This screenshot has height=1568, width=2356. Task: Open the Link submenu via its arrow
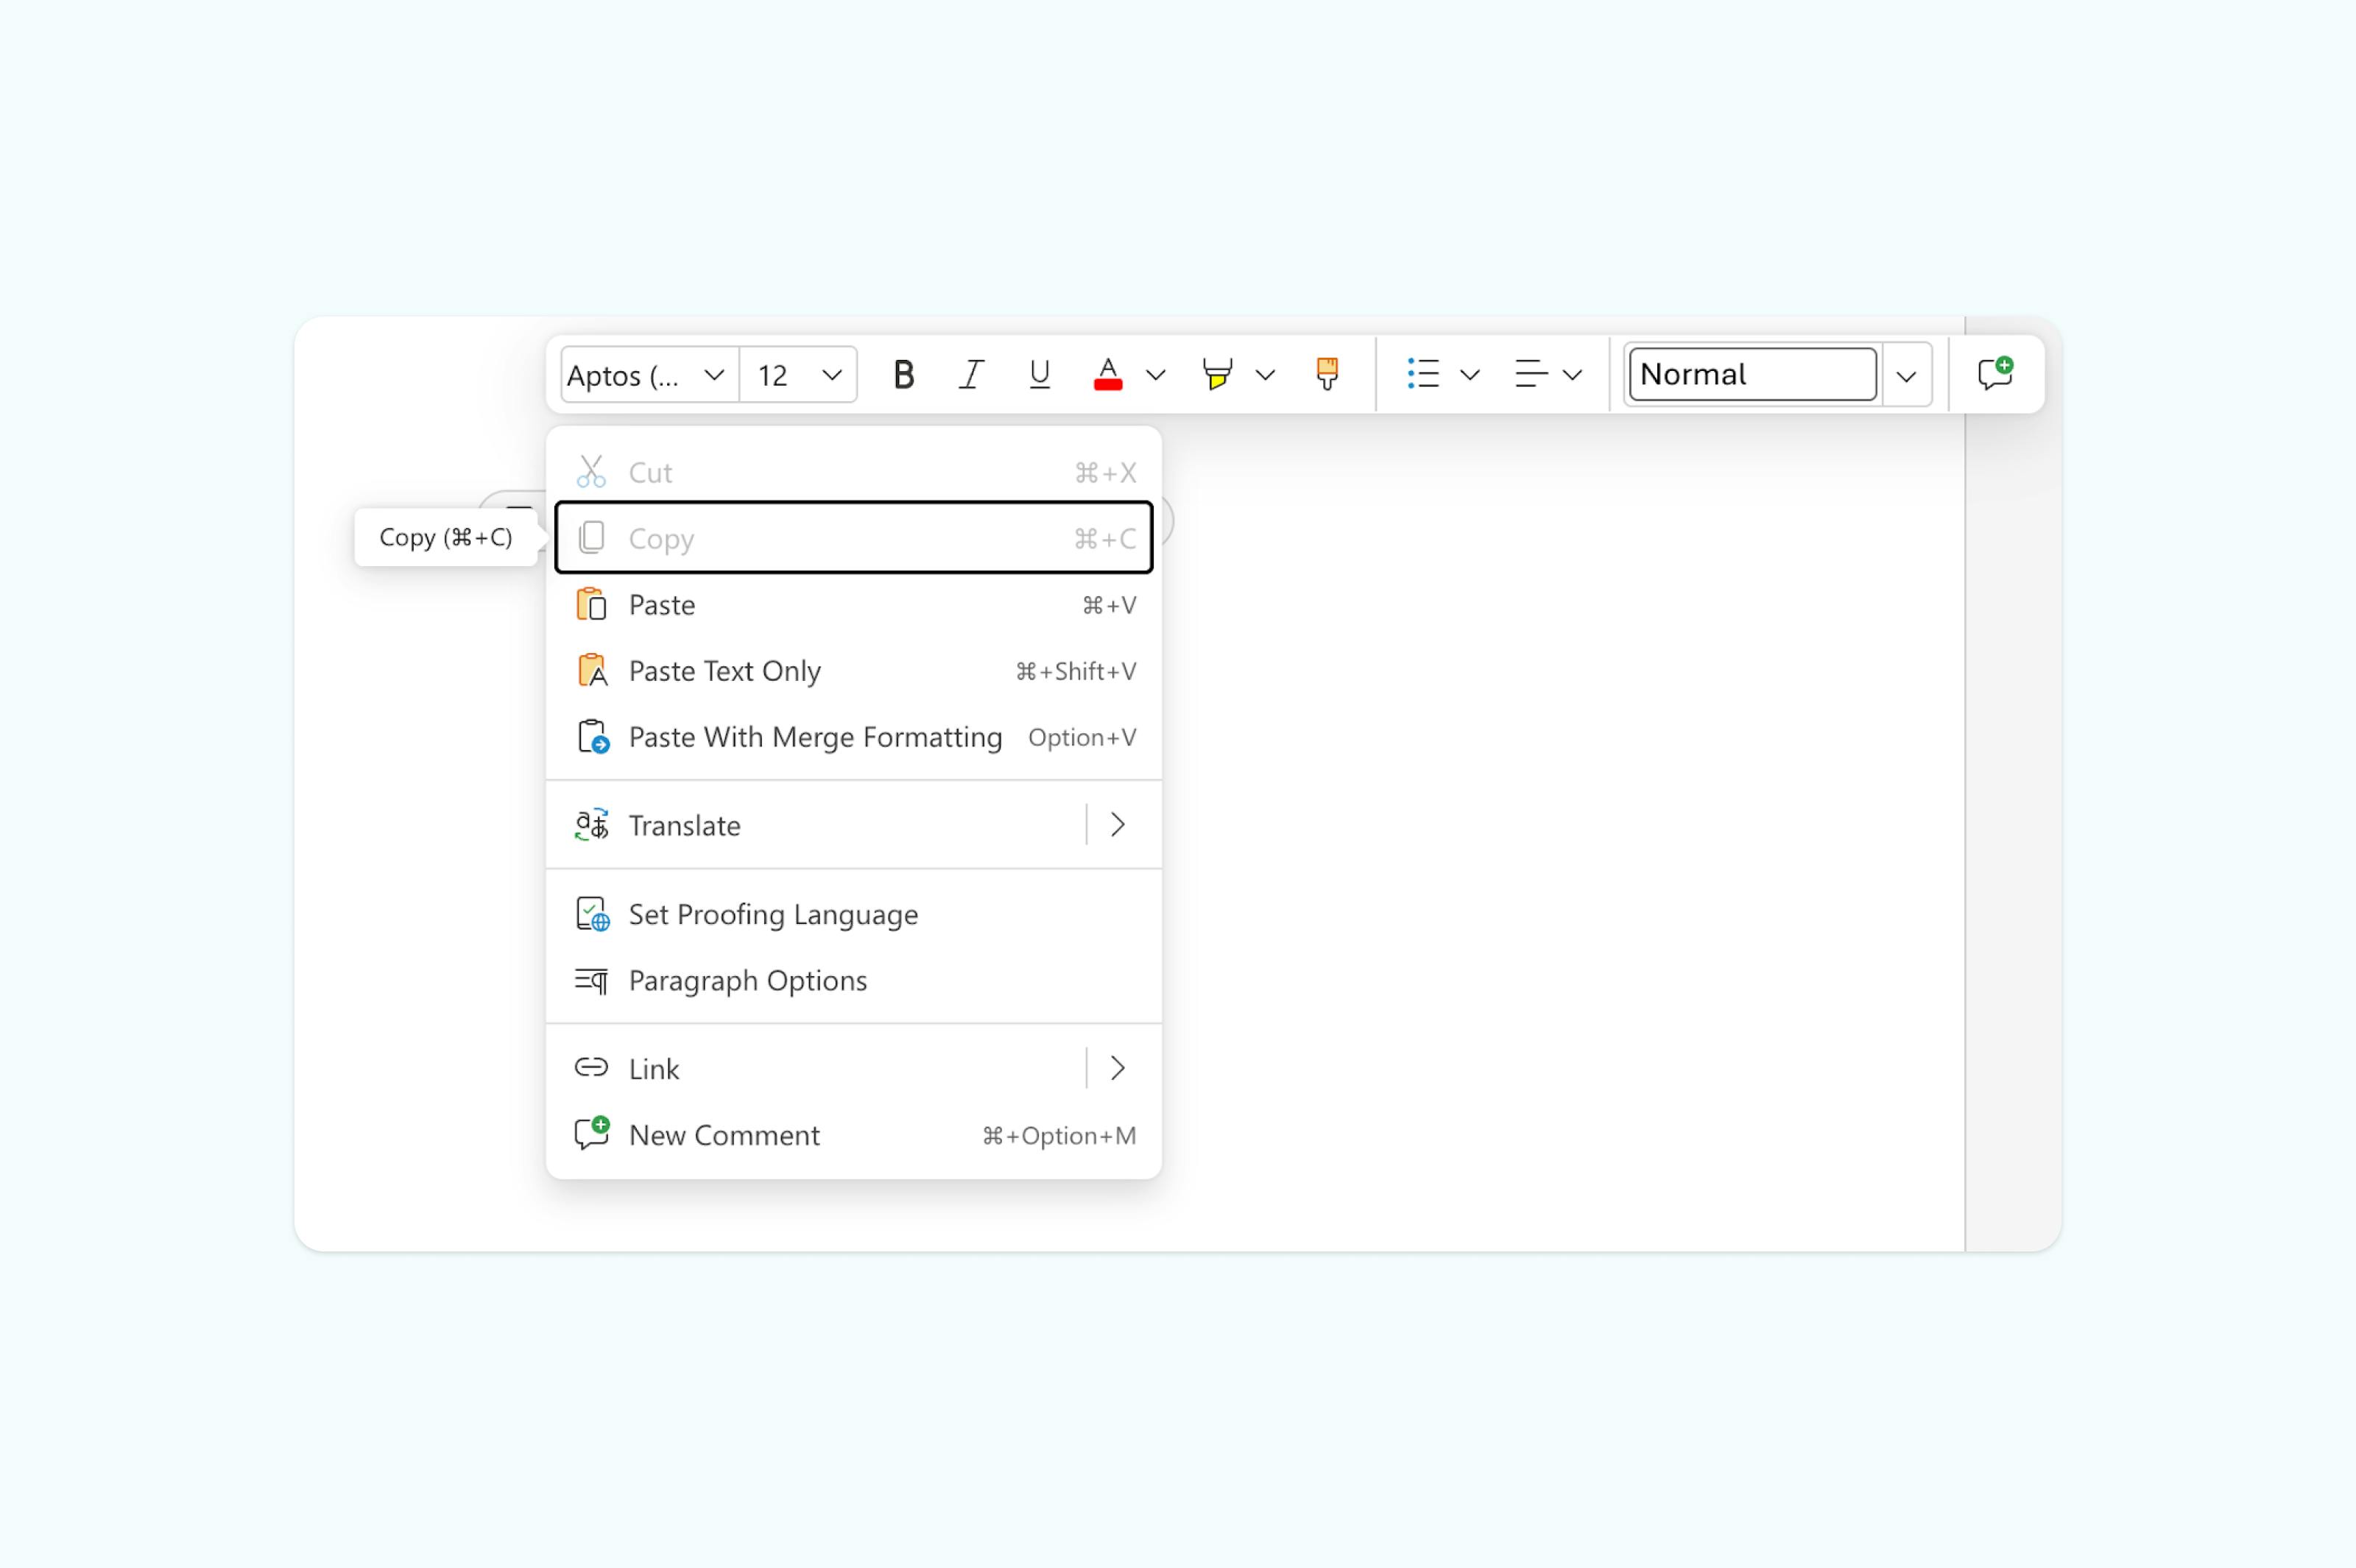(x=1118, y=1068)
